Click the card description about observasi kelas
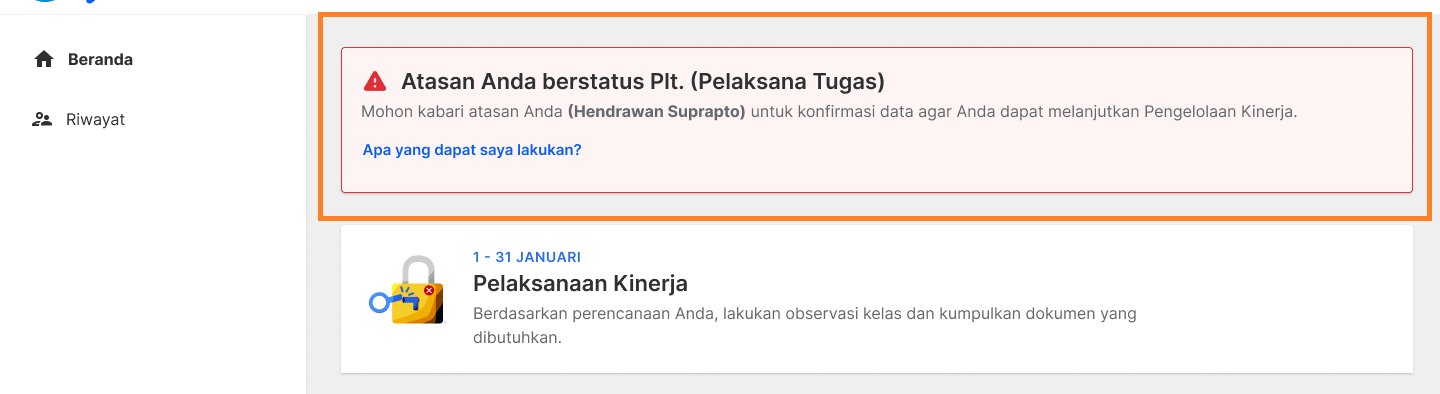 point(805,325)
